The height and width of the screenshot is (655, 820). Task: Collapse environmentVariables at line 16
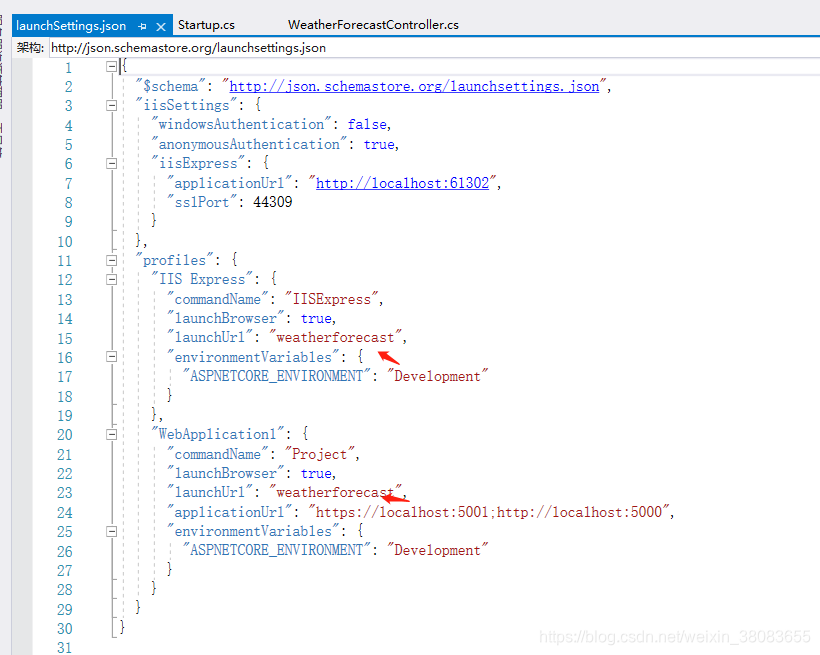111,357
